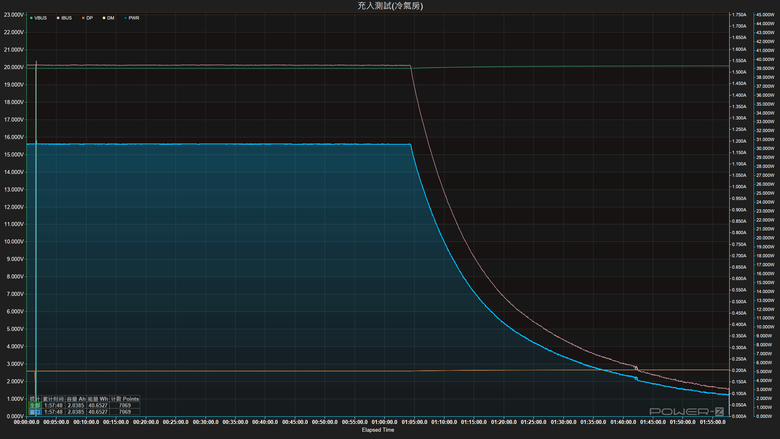This screenshot has height=439, width=780.
Task: Toggle the IBUS series in the legend
Action: [64, 18]
